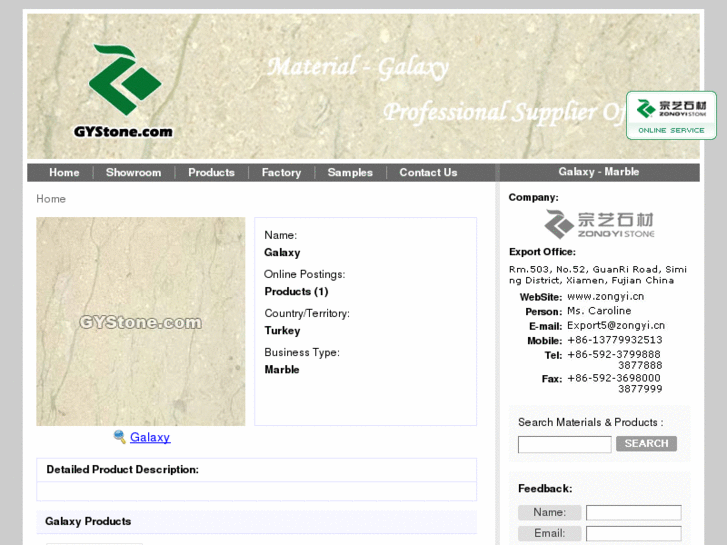
Task: Open the Showroom menu item
Action: [x=133, y=173]
